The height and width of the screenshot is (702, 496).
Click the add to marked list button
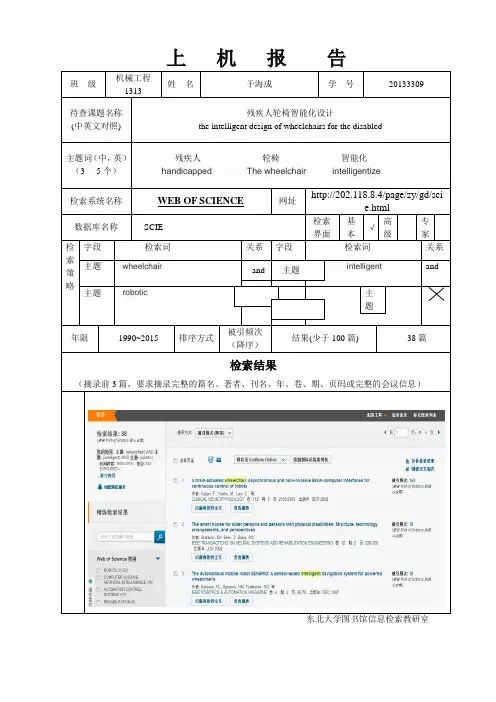pos(311,460)
